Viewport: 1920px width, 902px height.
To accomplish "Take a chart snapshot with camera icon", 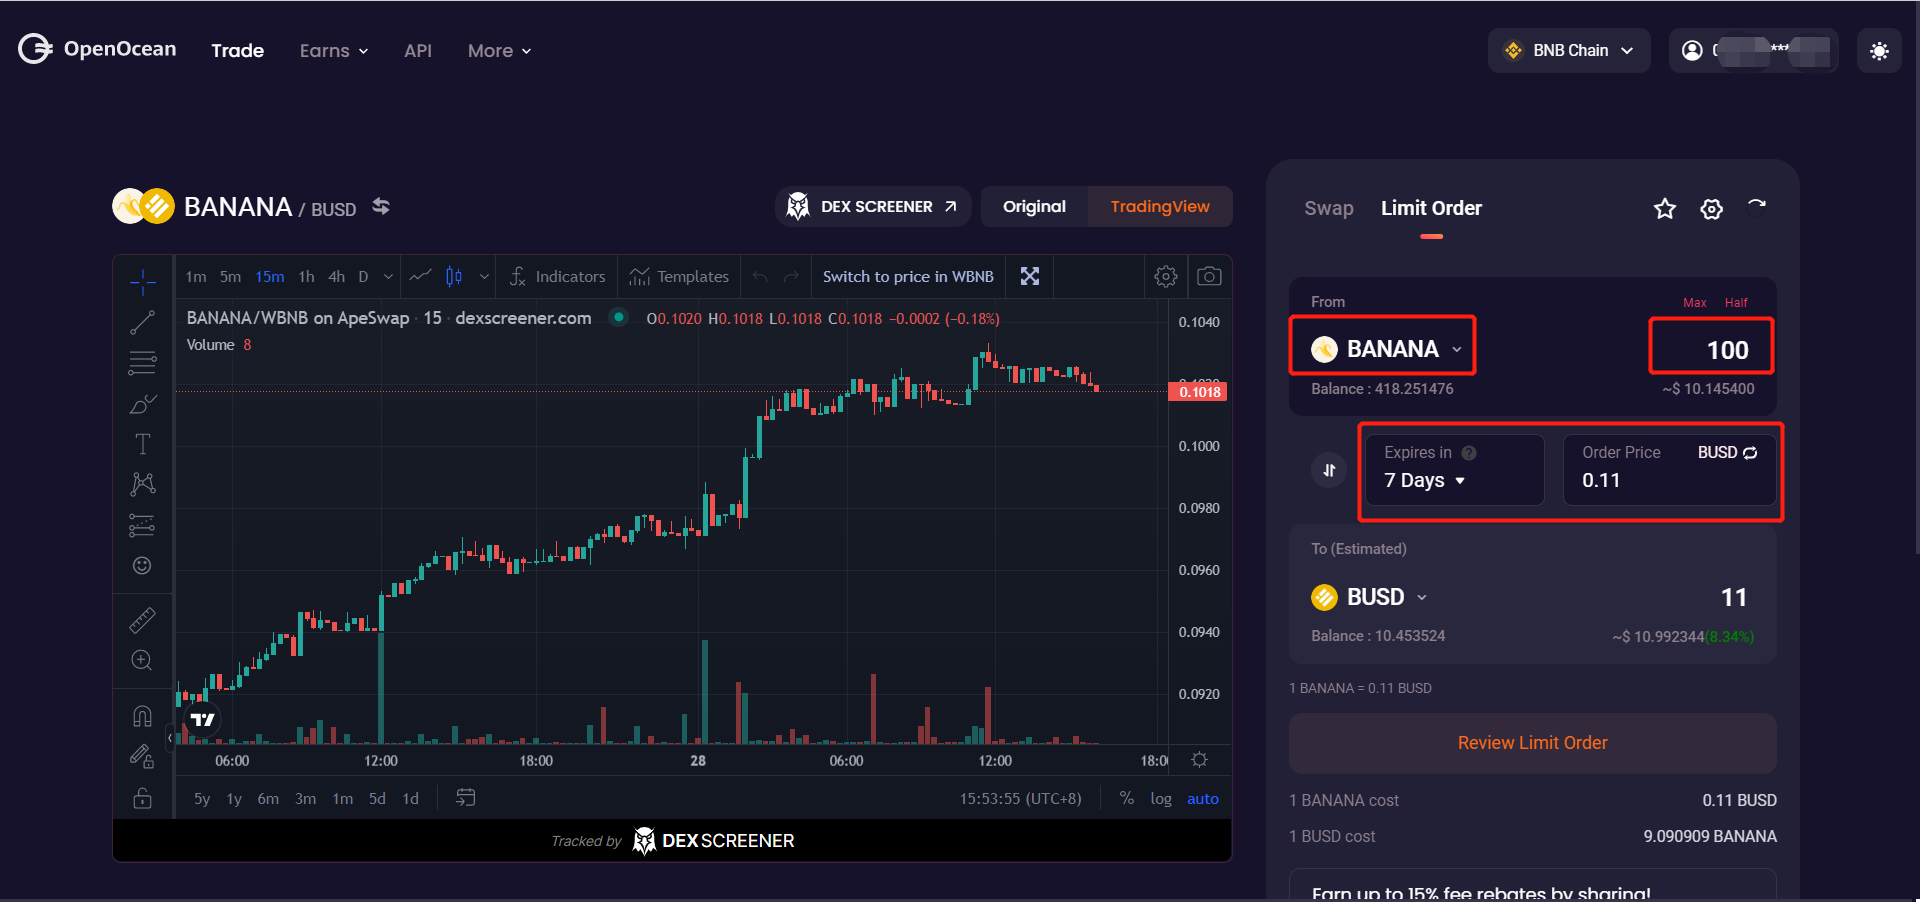I will pos(1209,276).
